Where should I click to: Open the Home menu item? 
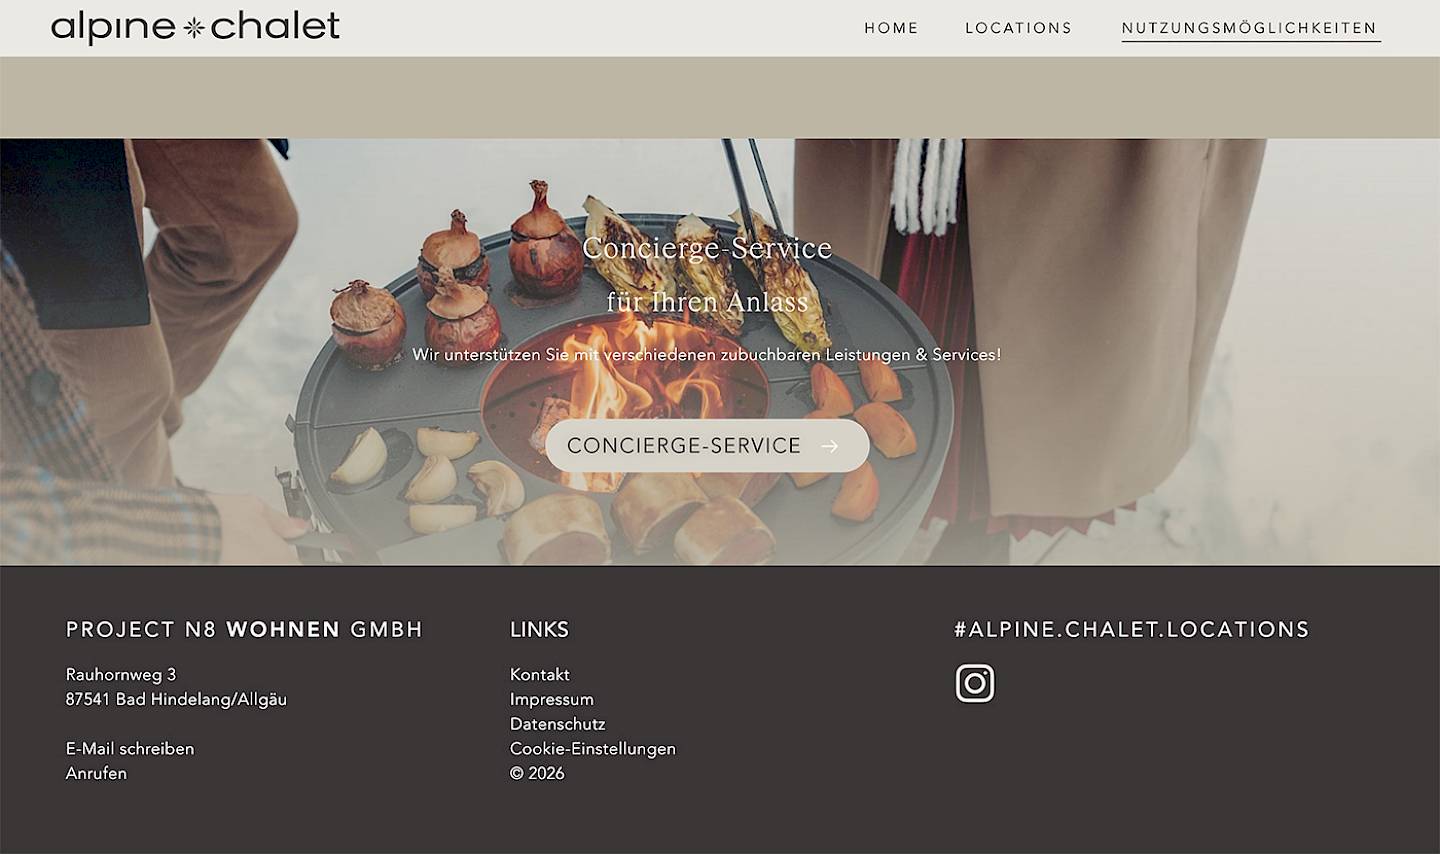(x=891, y=28)
